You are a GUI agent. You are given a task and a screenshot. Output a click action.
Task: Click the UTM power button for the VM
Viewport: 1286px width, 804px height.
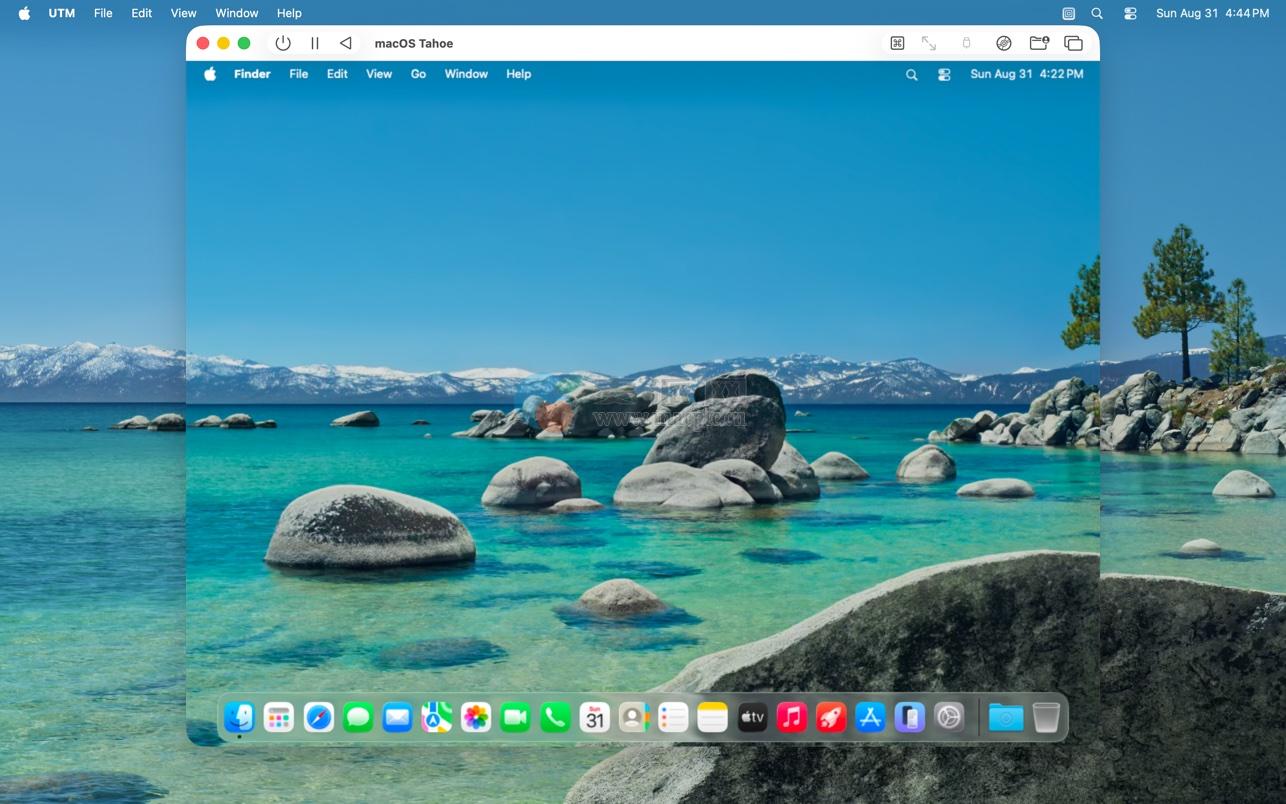tap(283, 43)
